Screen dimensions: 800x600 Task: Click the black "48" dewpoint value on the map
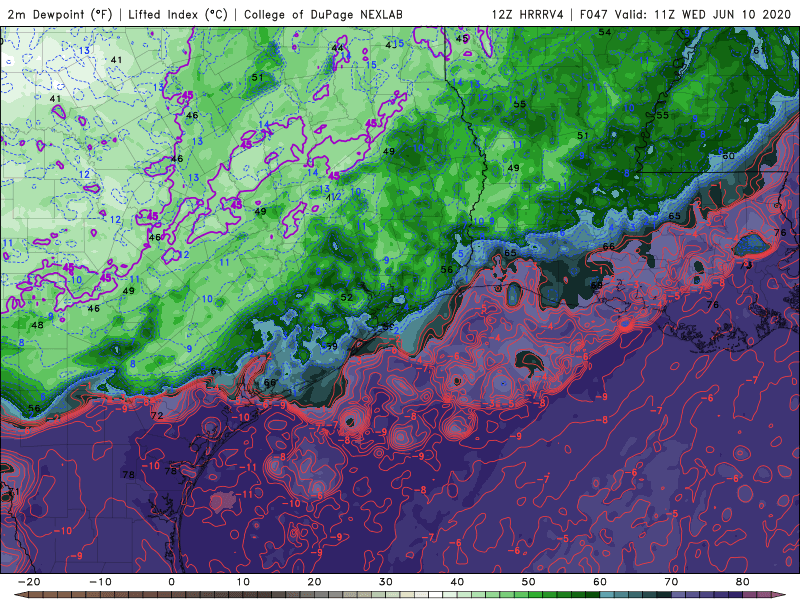37,325
